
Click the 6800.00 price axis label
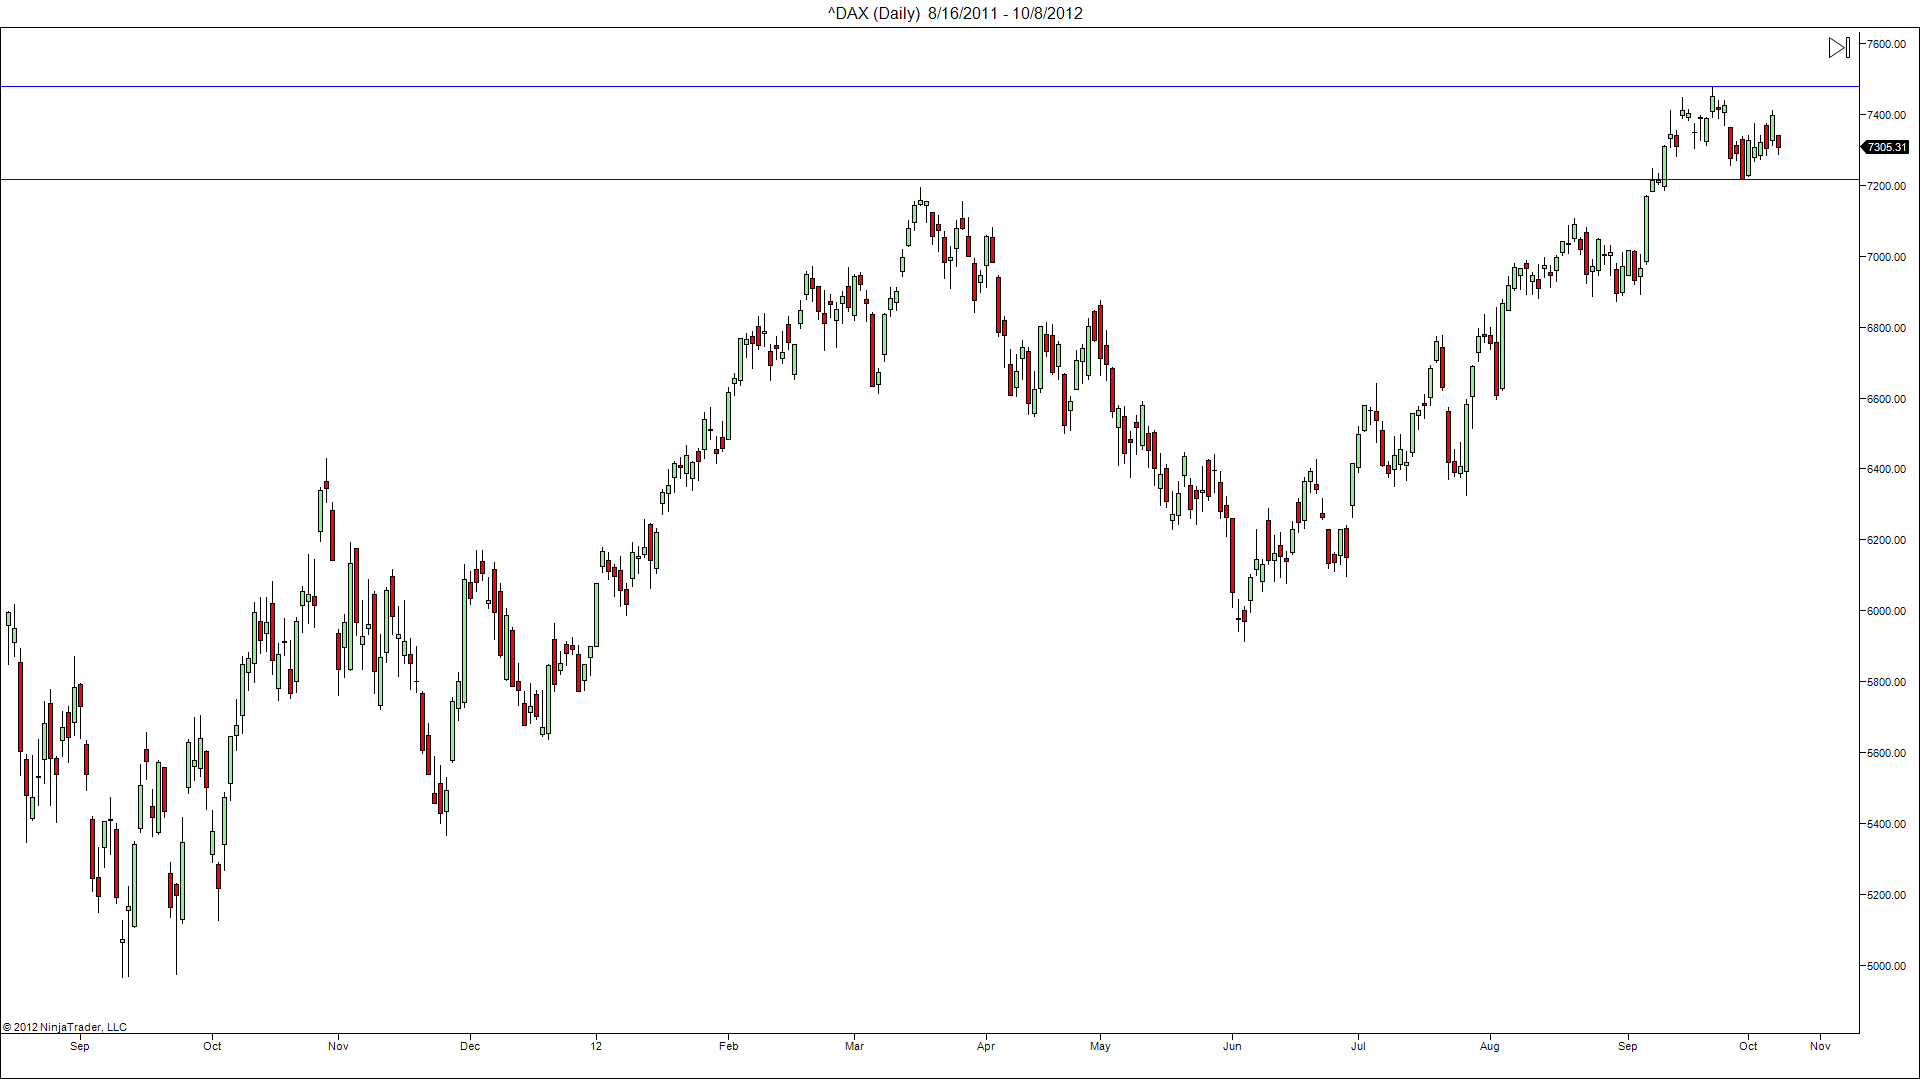tap(1886, 328)
